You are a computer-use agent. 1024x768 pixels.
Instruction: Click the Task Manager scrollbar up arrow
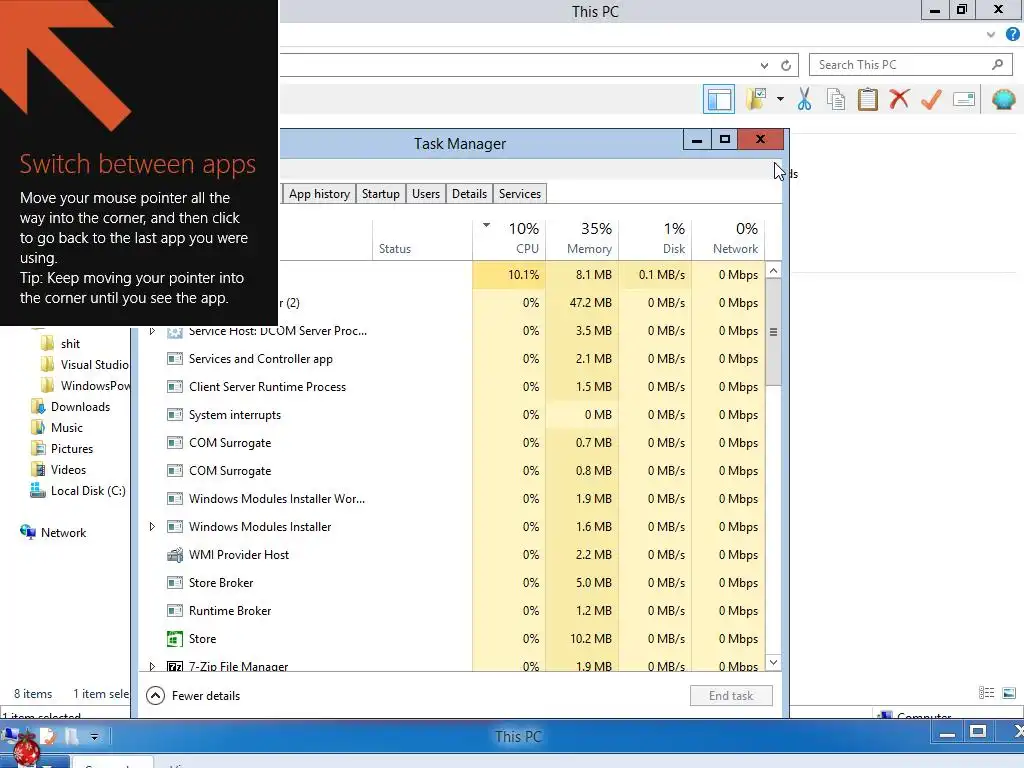tap(773, 270)
